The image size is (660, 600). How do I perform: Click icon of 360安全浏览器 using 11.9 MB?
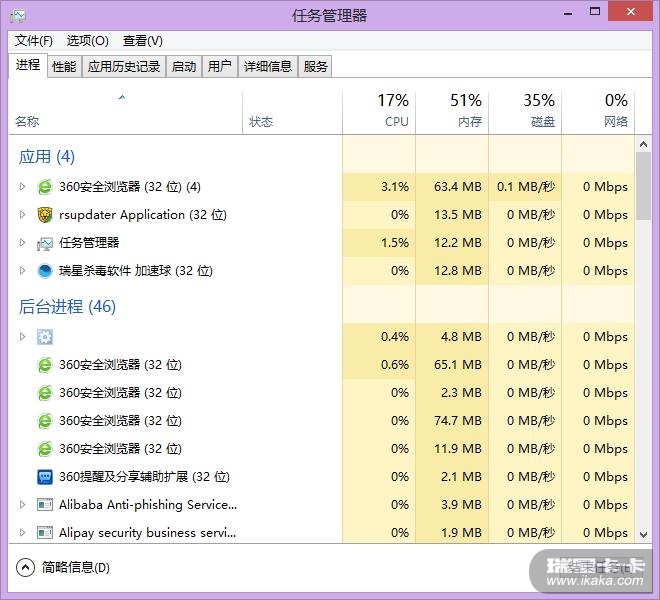pos(45,449)
